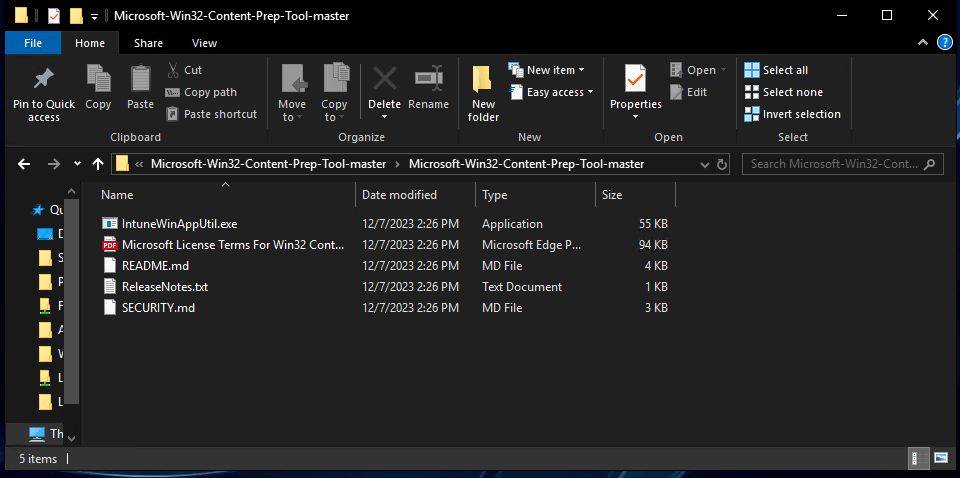
Task: Click the Copy ribbon icon
Action: point(98,78)
